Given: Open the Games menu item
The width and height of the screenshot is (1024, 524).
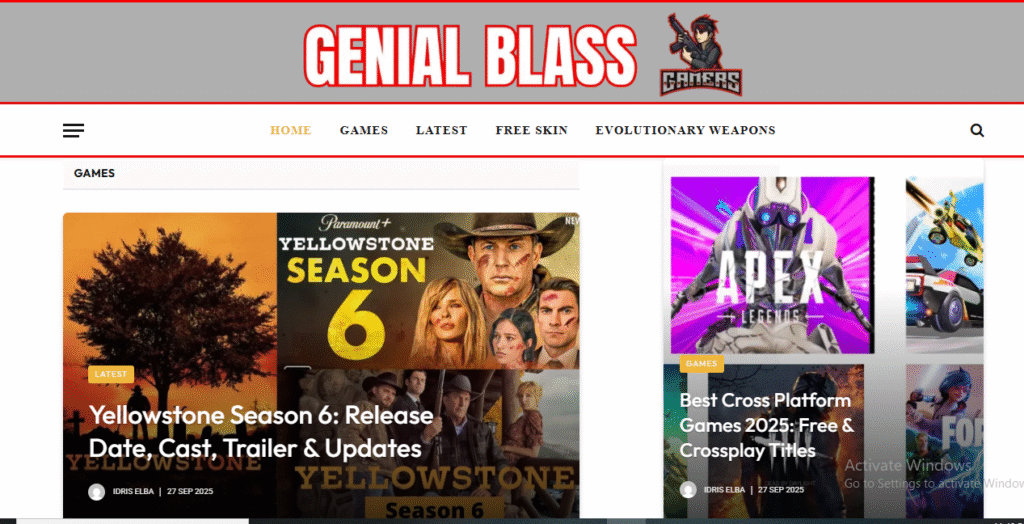Looking at the screenshot, I should [x=364, y=130].
